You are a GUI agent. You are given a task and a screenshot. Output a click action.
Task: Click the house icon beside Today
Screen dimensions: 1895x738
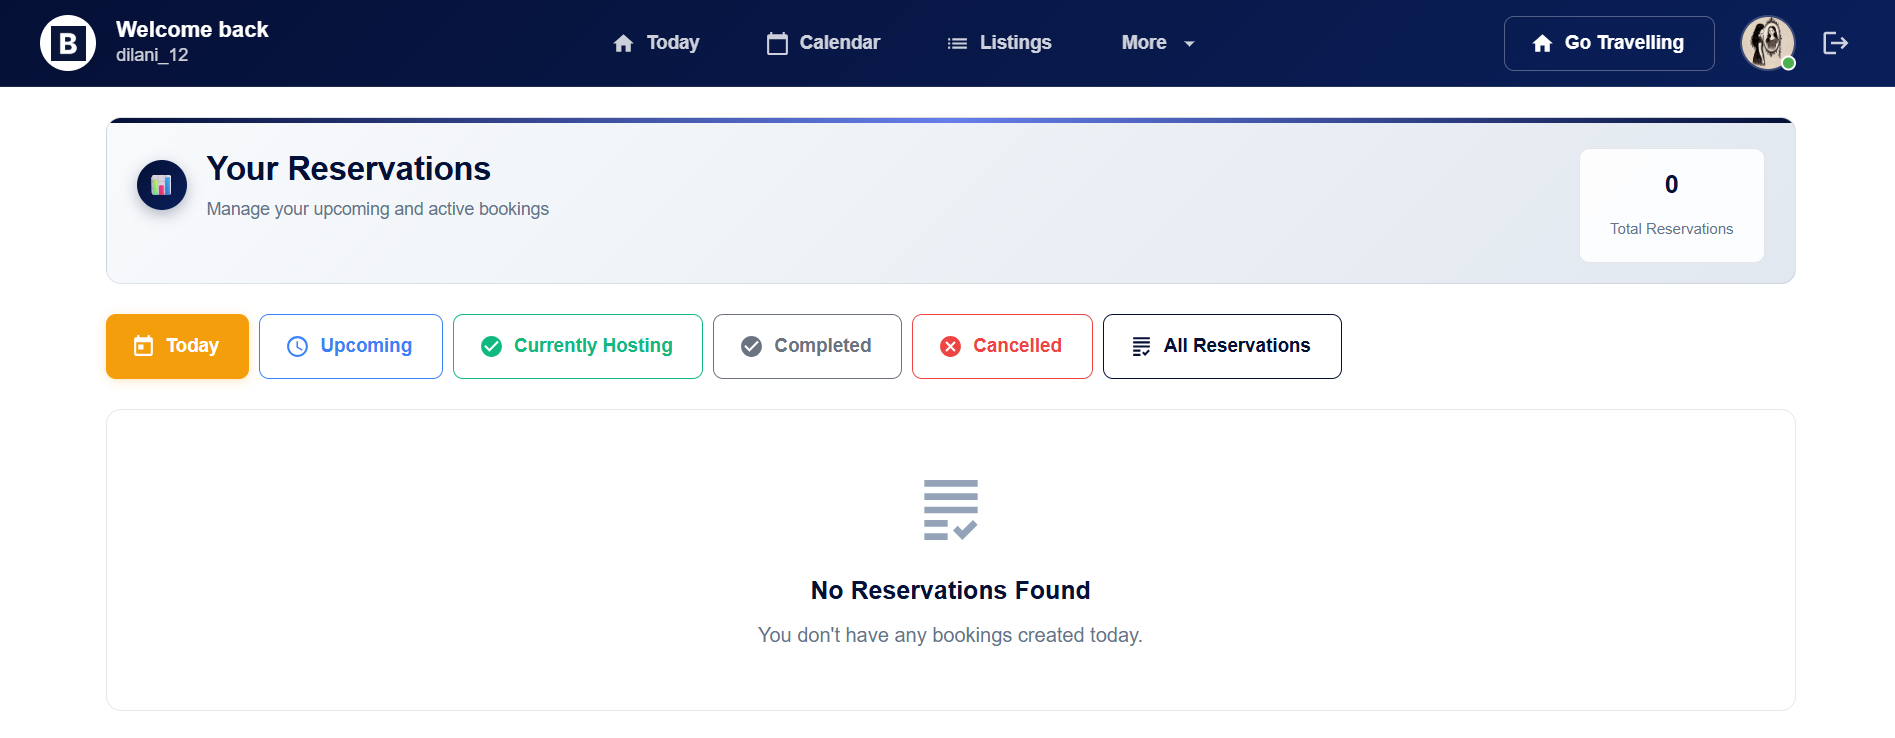(x=623, y=43)
